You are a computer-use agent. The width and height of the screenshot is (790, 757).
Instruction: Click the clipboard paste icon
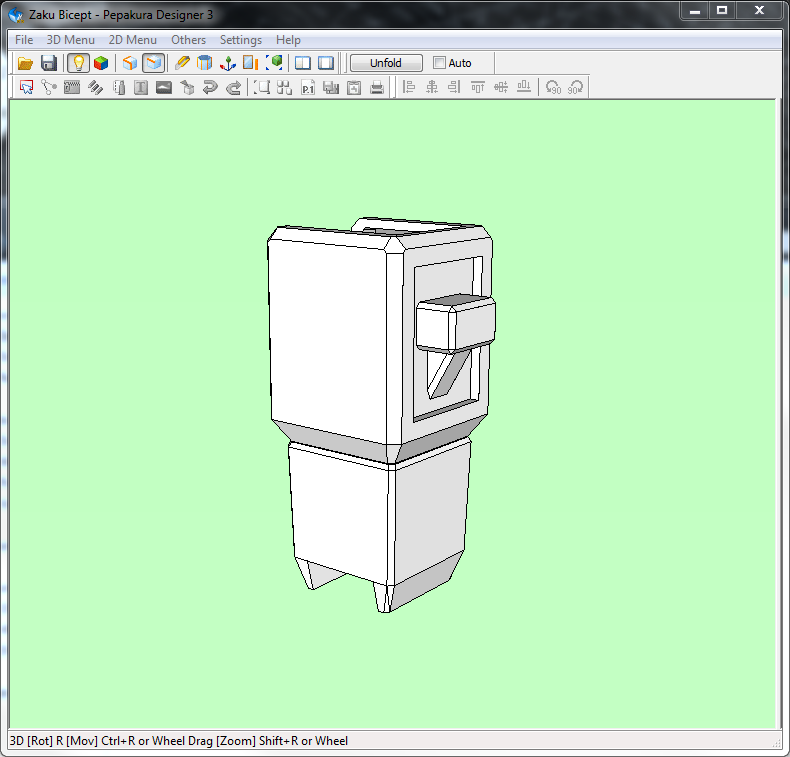coord(354,87)
